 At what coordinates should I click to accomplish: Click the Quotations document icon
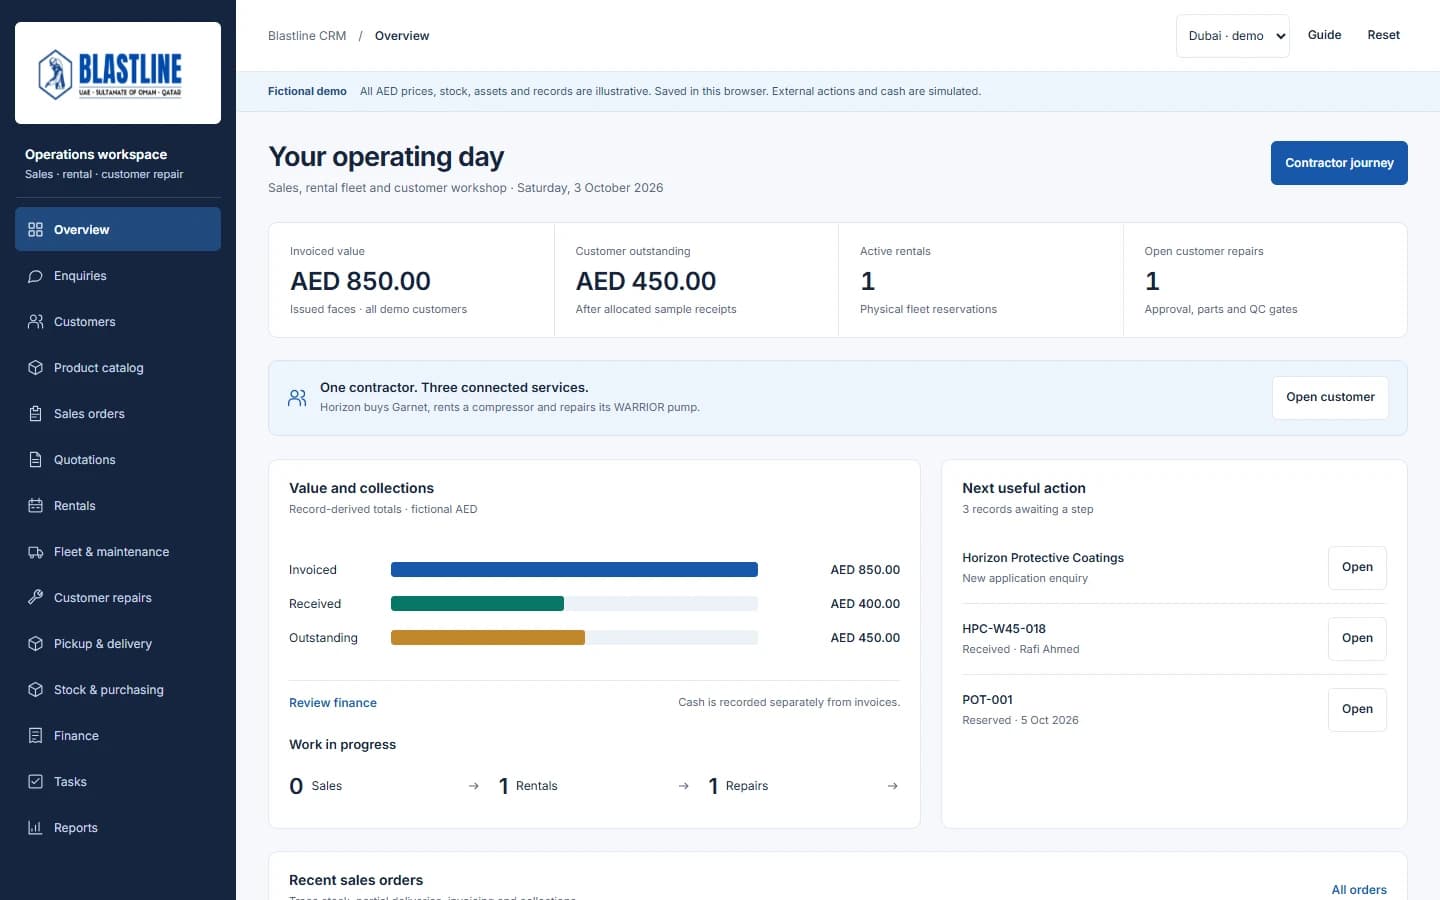pos(35,460)
